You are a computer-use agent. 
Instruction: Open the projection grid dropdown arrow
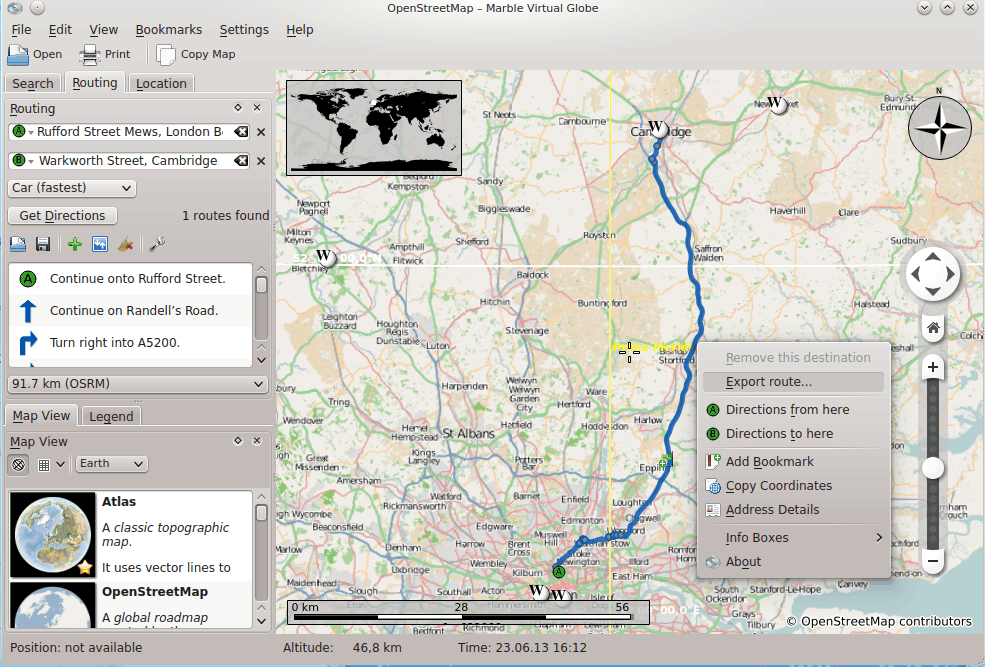point(60,465)
